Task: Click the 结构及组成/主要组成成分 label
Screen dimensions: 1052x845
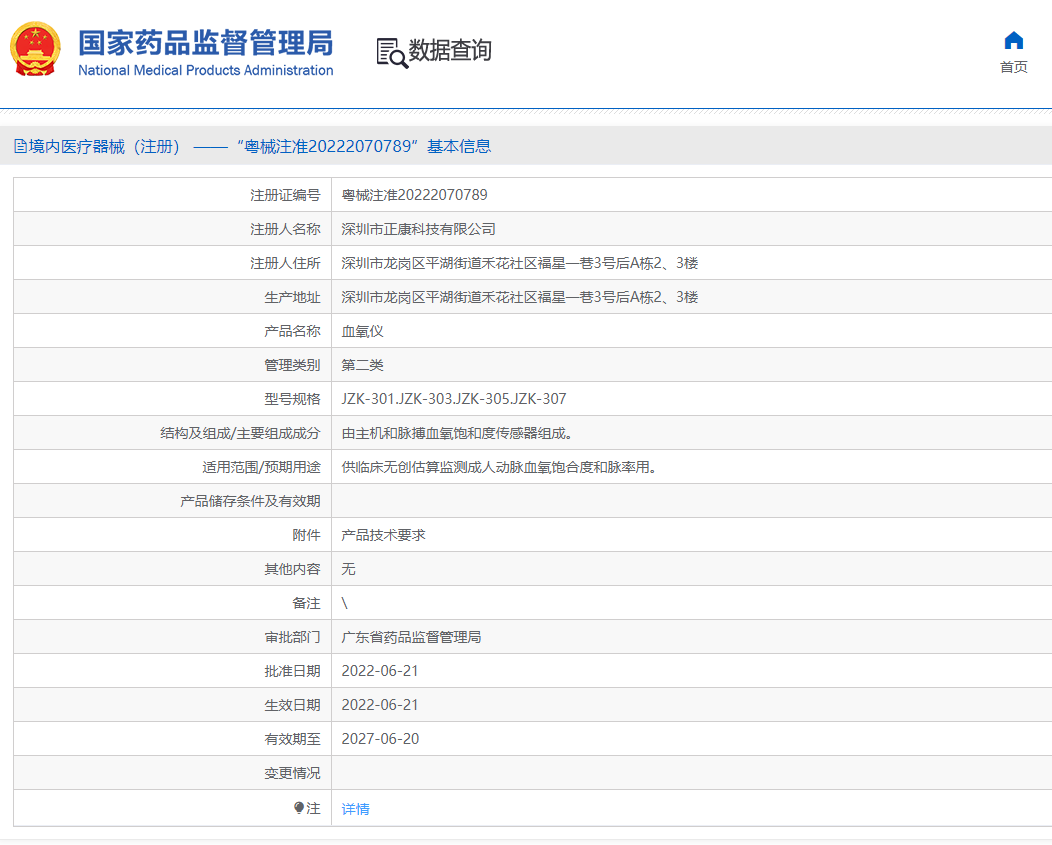Action: click(240, 434)
